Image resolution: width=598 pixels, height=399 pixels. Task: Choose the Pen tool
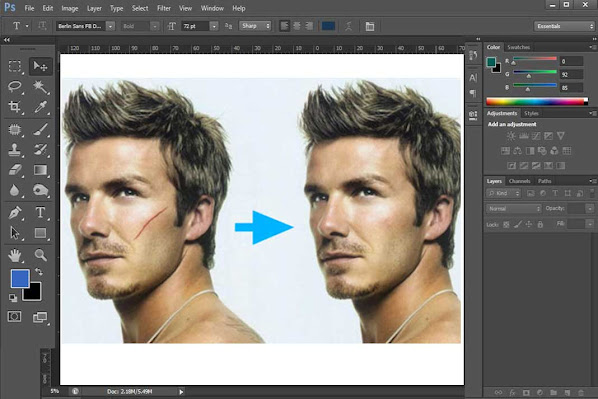pyautogui.click(x=14, y=212)
